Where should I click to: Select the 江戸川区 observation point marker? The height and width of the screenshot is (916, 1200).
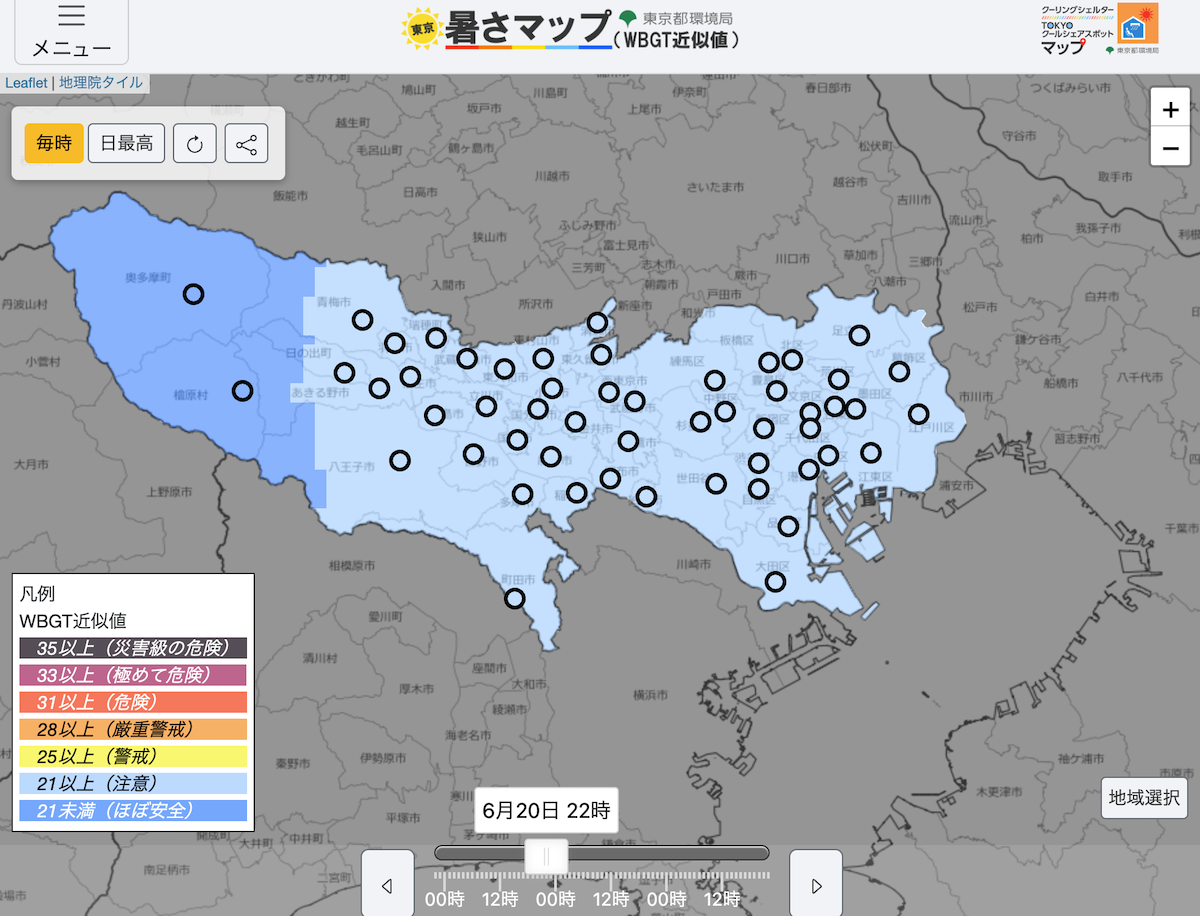pos(918,414)
